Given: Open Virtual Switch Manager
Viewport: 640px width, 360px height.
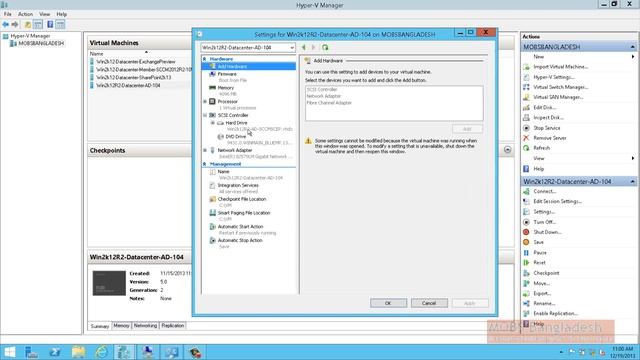Looking at the screenshot, I should pyautogui.click(x=560, y=87).
